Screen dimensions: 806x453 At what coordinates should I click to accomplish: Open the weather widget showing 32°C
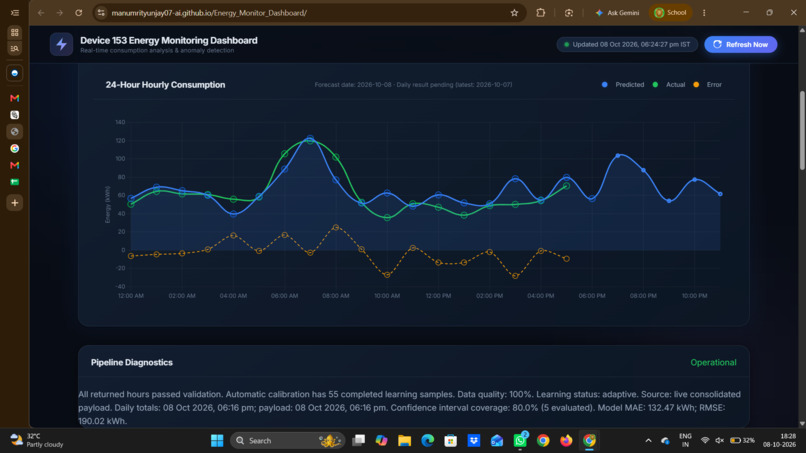pos(37,441)
